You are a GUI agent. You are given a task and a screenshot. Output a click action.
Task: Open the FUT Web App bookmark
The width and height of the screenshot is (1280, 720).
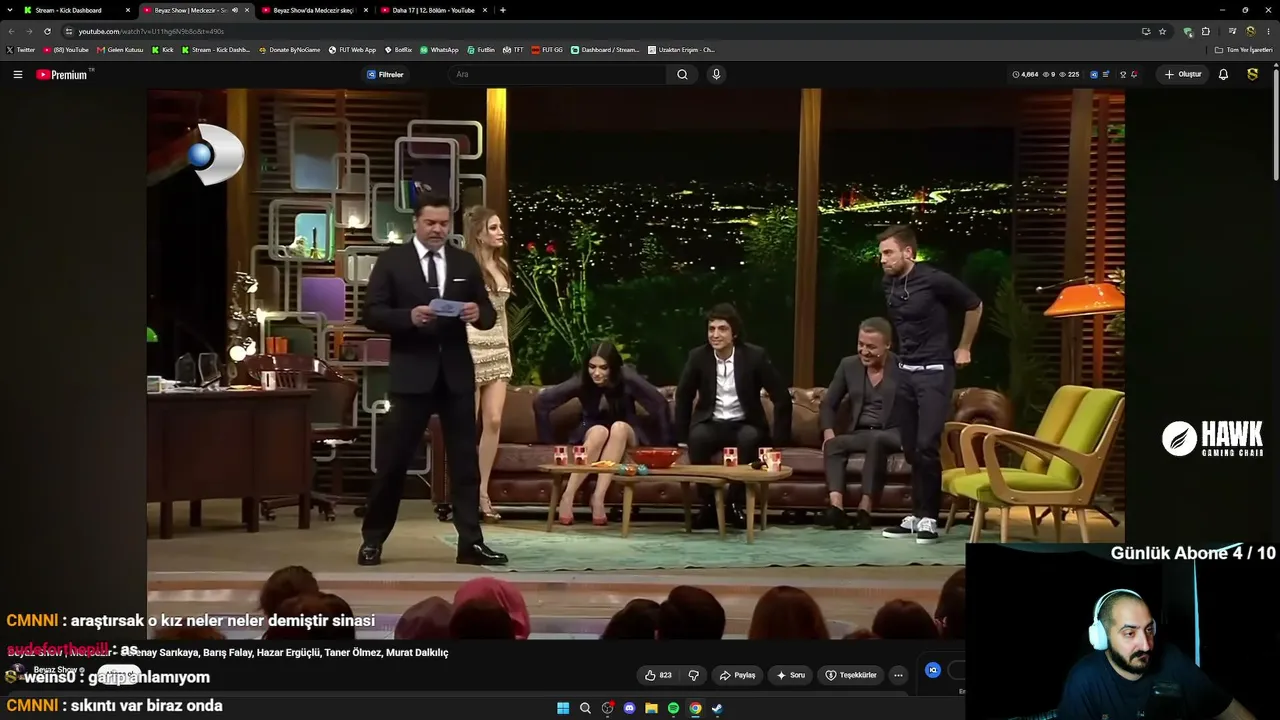(x=353, y=50)
